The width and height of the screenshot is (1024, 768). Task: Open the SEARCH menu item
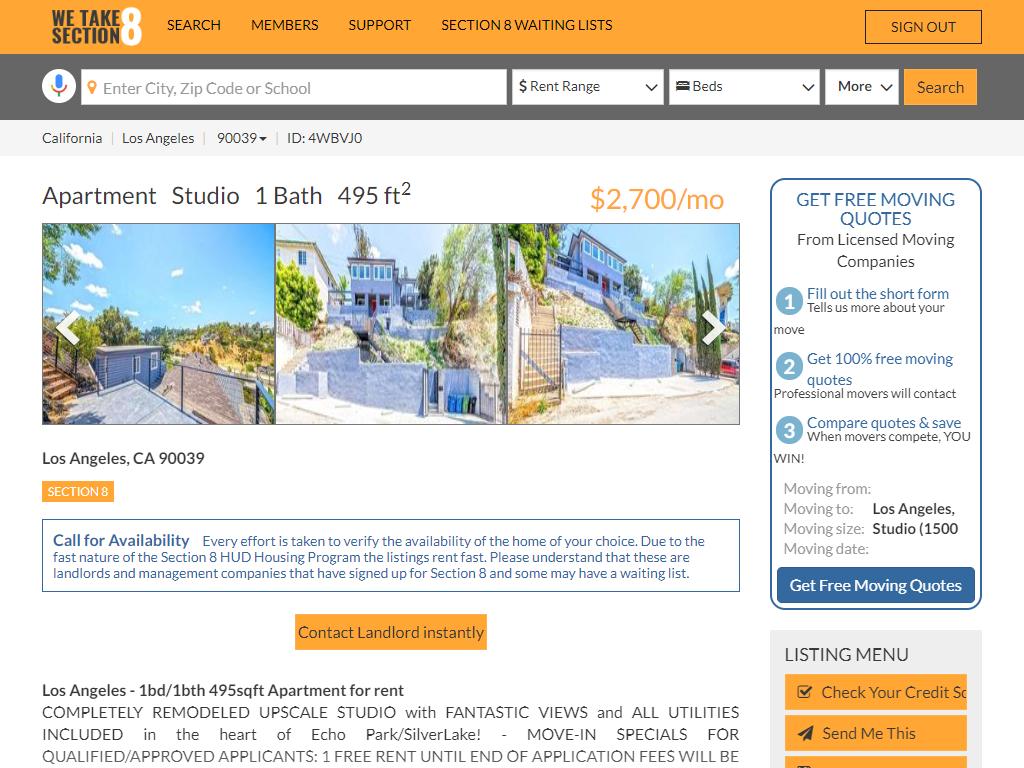click(x=194, y=25)
